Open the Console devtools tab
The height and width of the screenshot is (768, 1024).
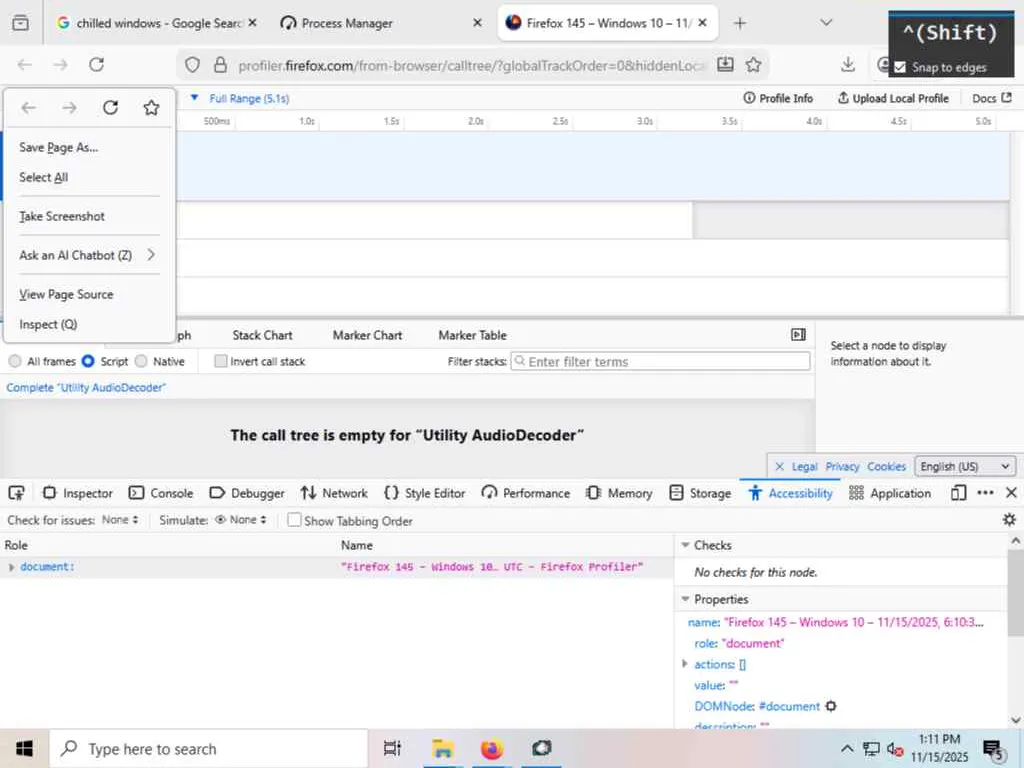161,493
